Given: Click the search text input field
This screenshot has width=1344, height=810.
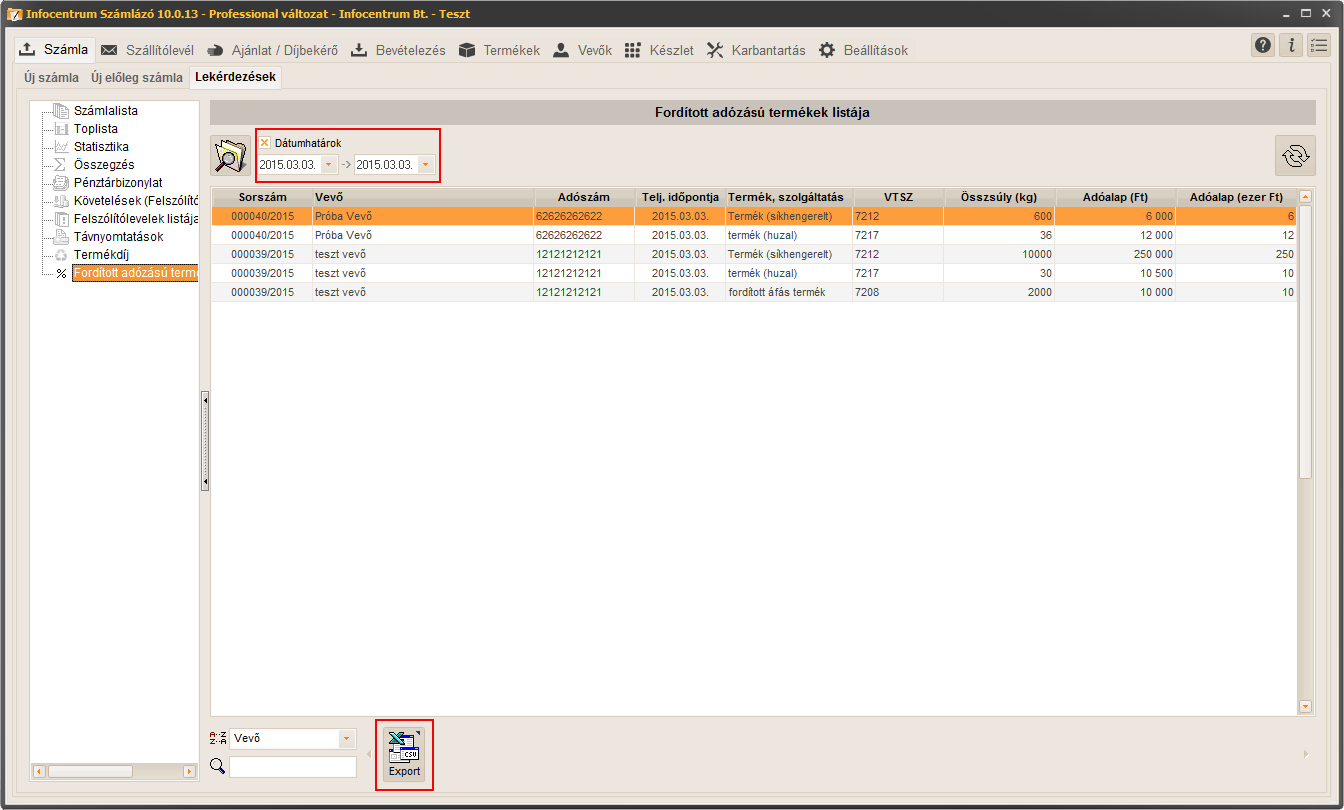Looking at the screenshot, I should tap(293, 767).
